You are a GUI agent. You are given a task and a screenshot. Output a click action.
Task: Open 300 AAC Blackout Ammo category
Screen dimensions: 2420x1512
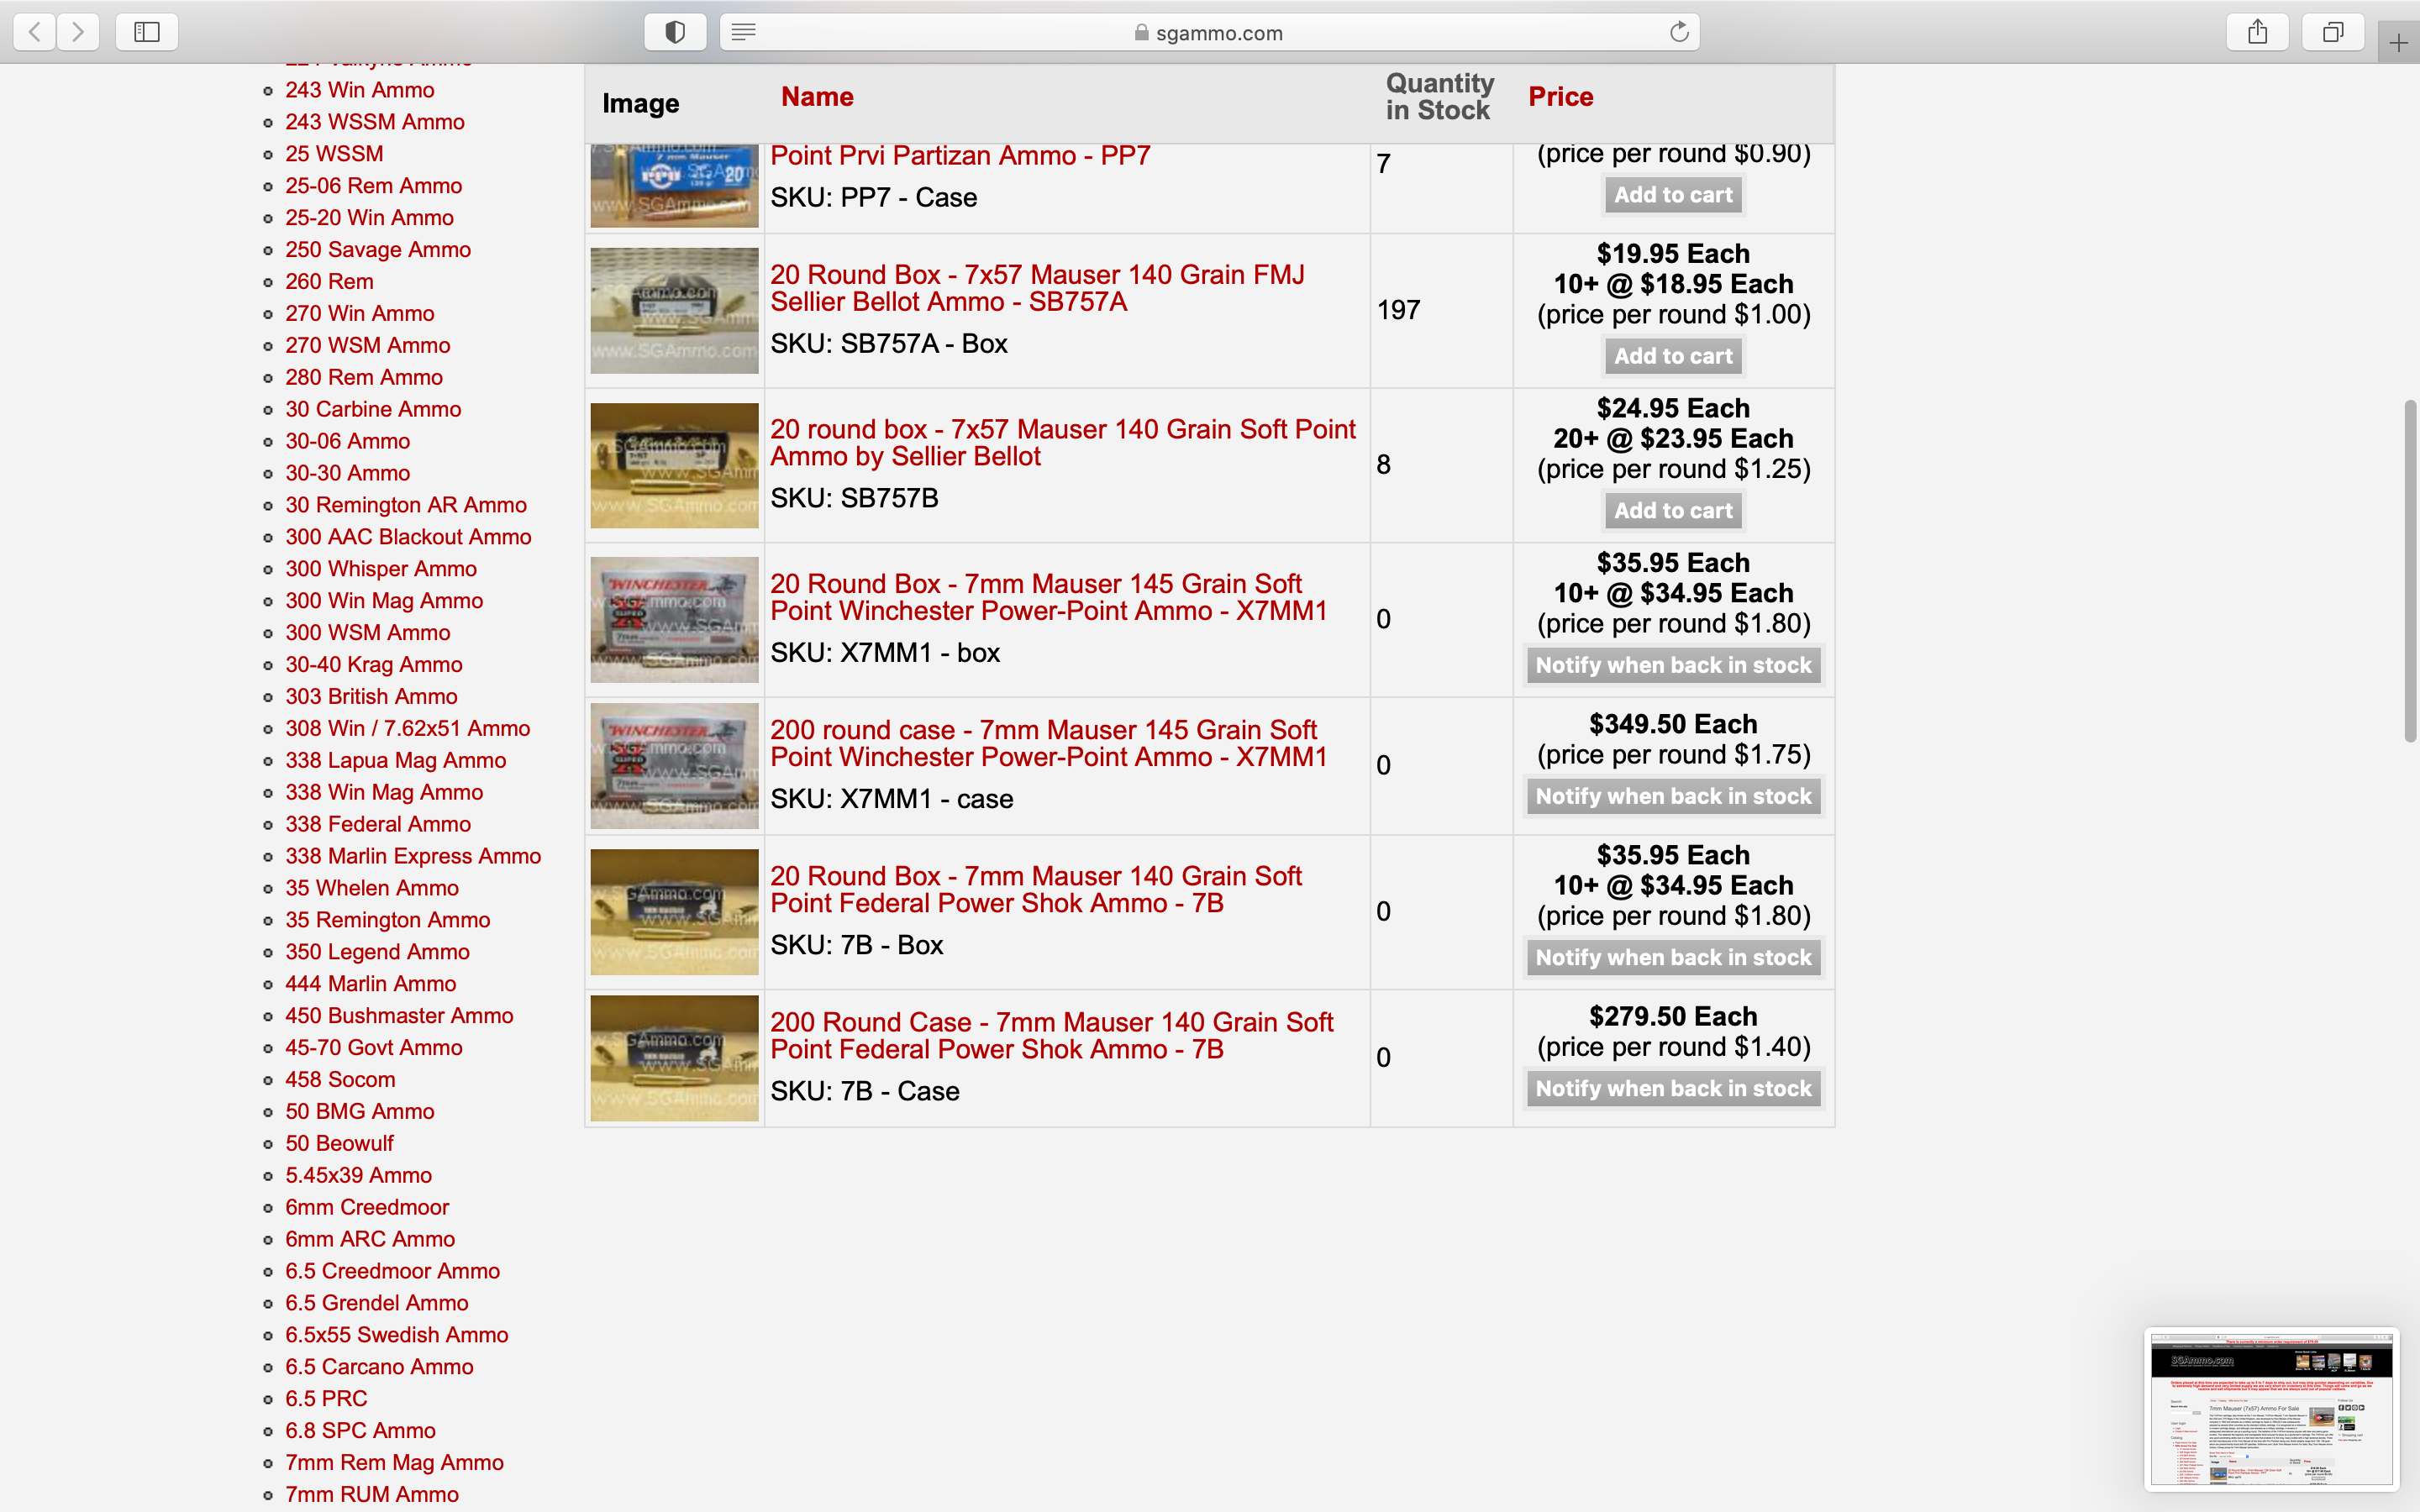(408, 537)
